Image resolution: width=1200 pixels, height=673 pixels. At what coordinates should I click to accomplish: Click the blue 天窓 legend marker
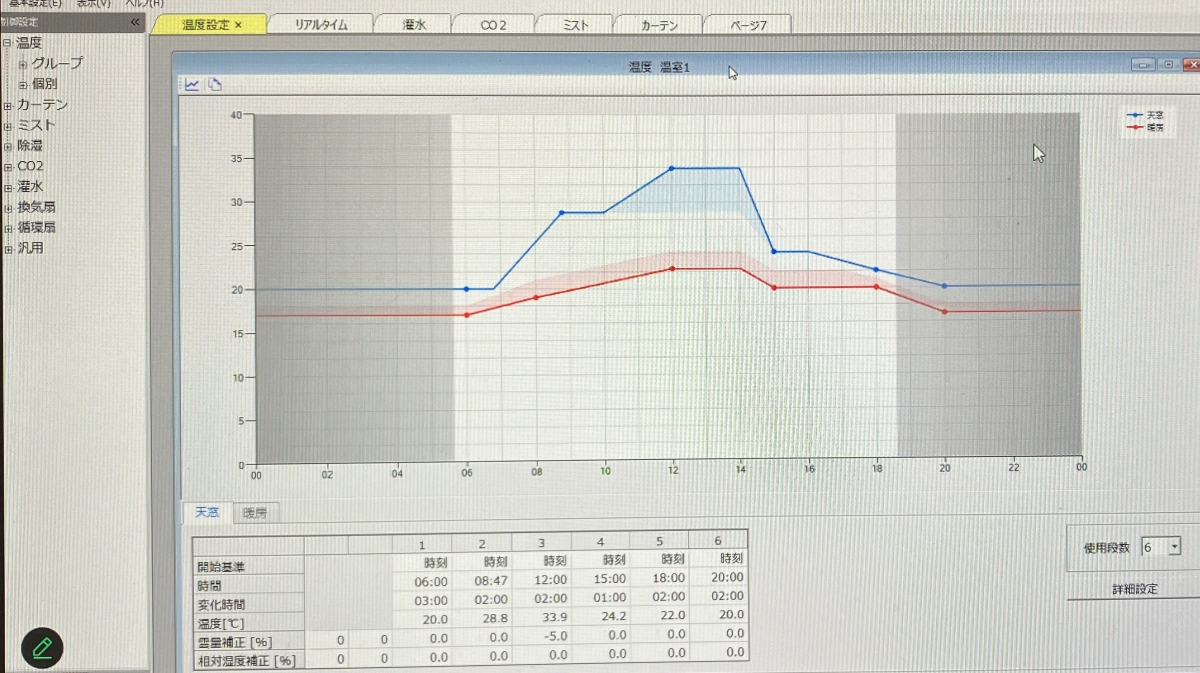(x=1136, y=115)
